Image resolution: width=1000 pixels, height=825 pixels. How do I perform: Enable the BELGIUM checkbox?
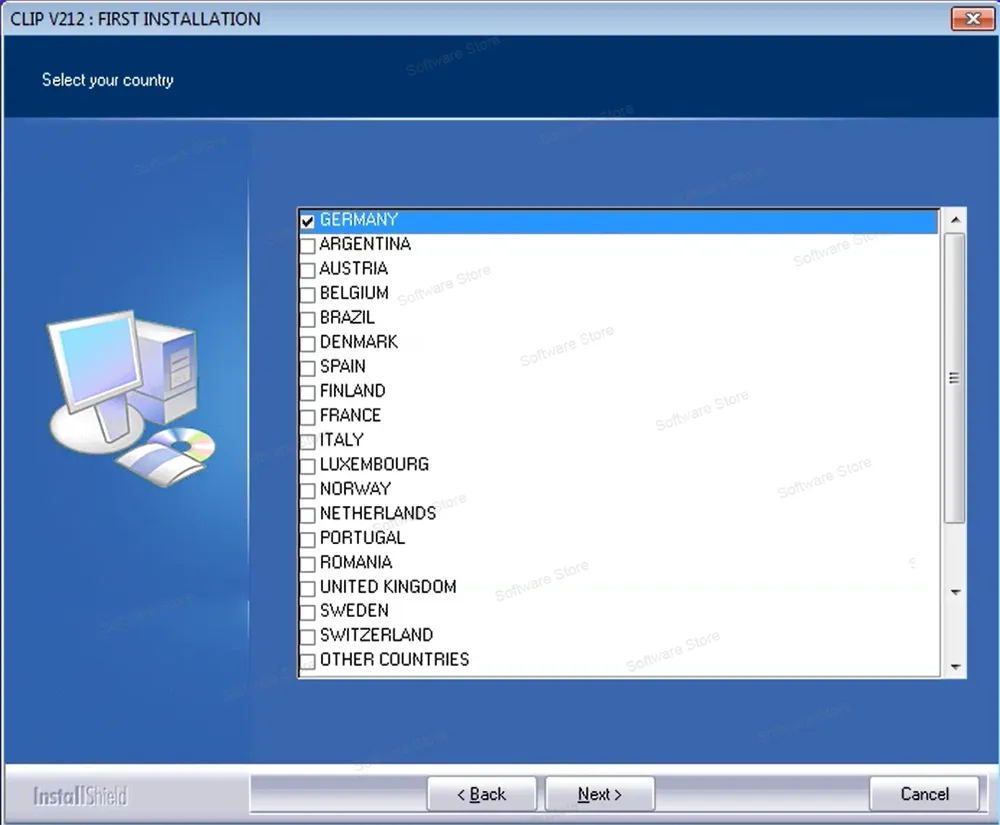pos(307,295)
